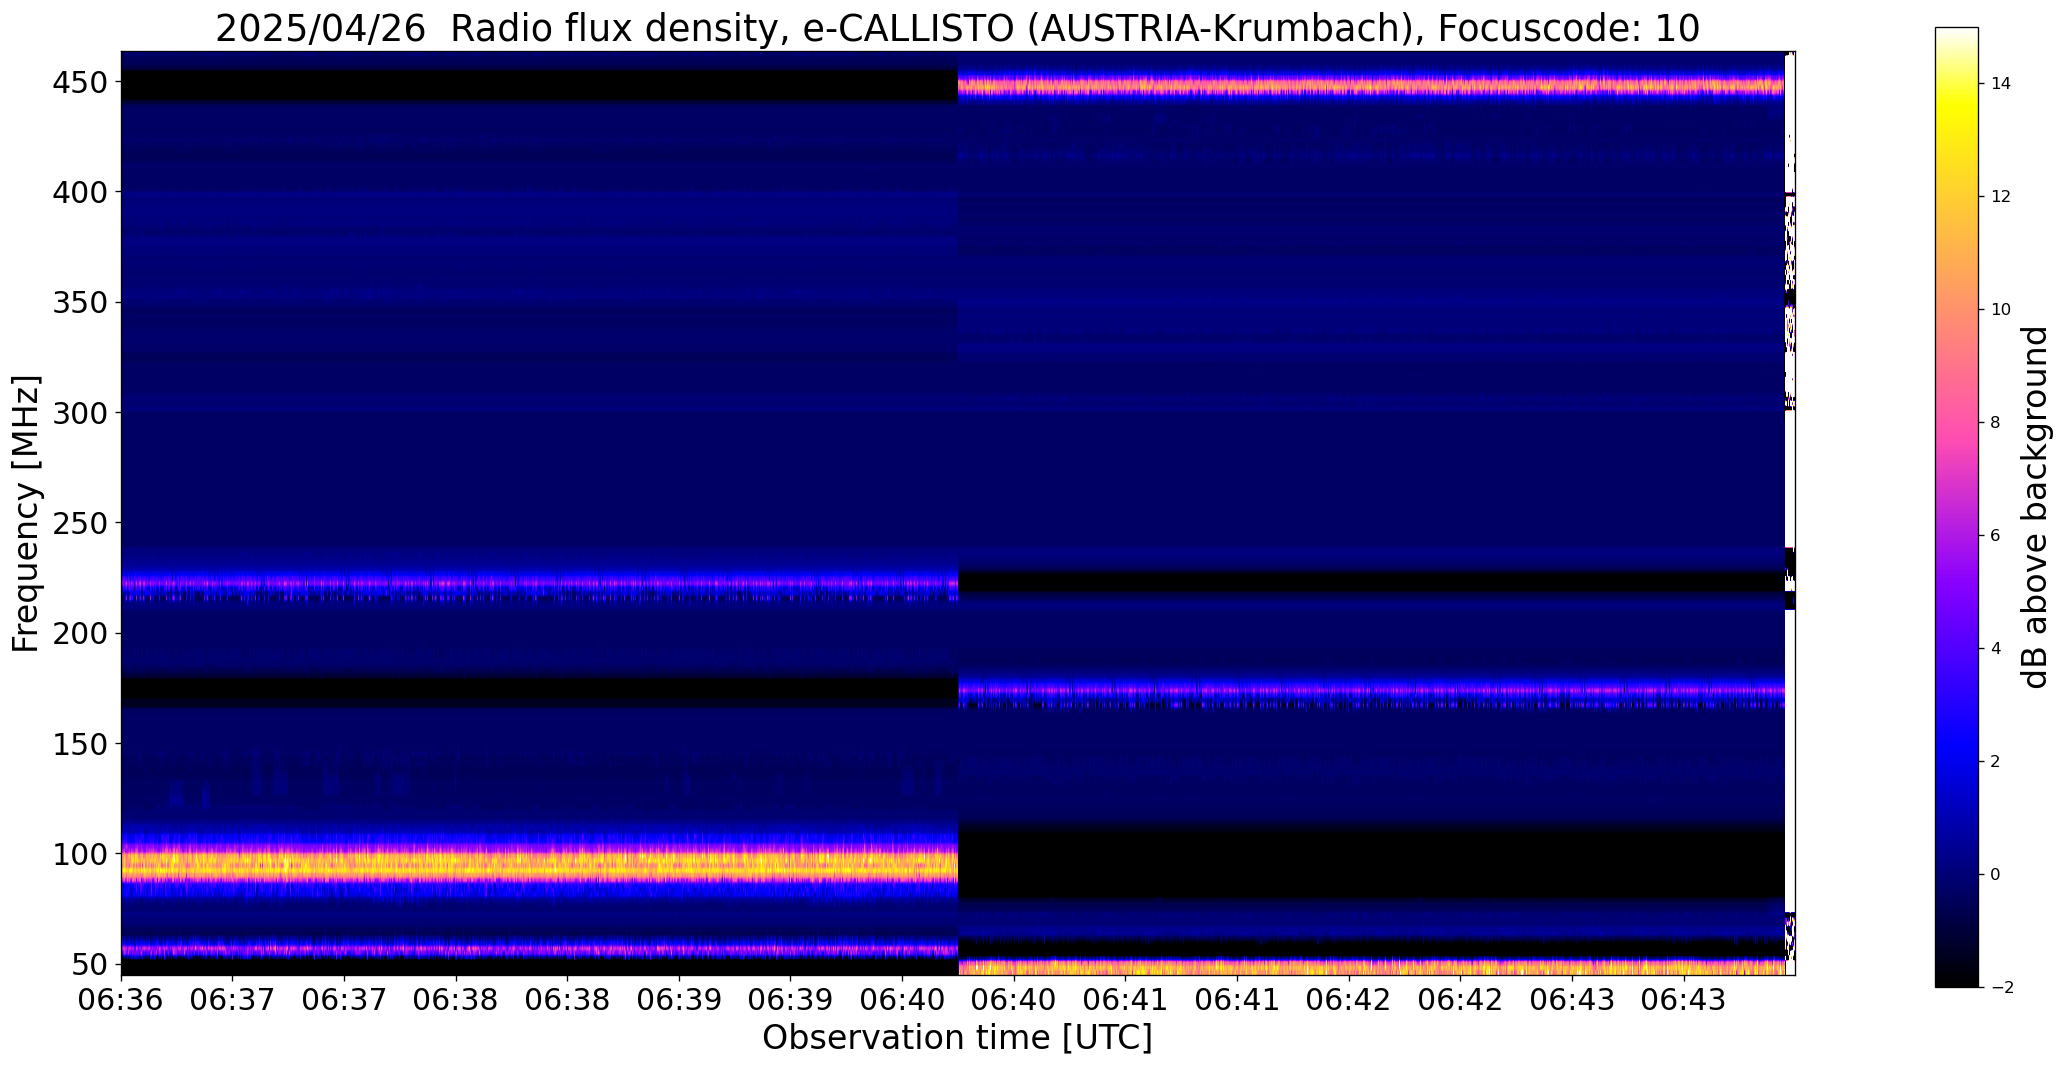Screen dimensions: 2066x1067
Task: Click the 6 tick on the colorbar
Action: pyautogui.click(x=1995, y=536)
